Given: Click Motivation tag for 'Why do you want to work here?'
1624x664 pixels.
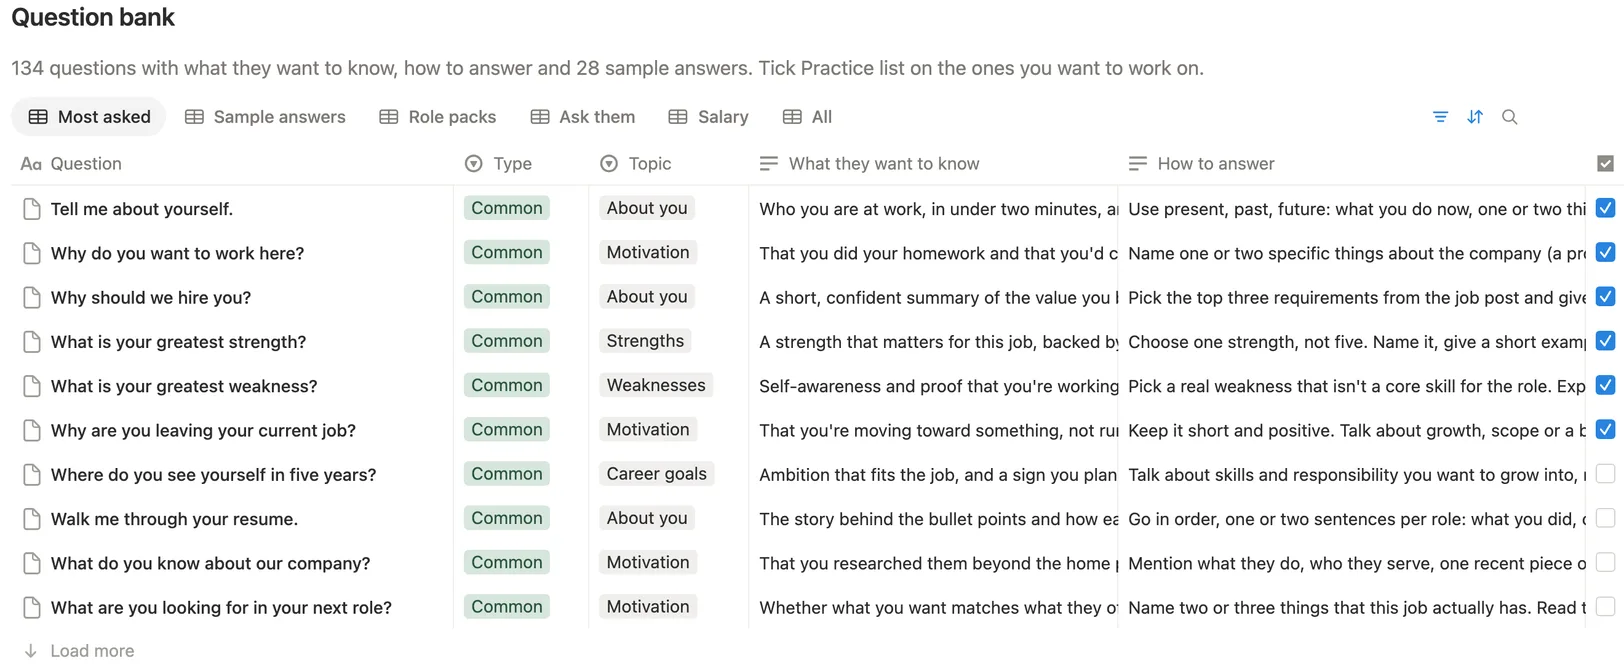Looking at the screenshot, I should (x=648, y=252).
